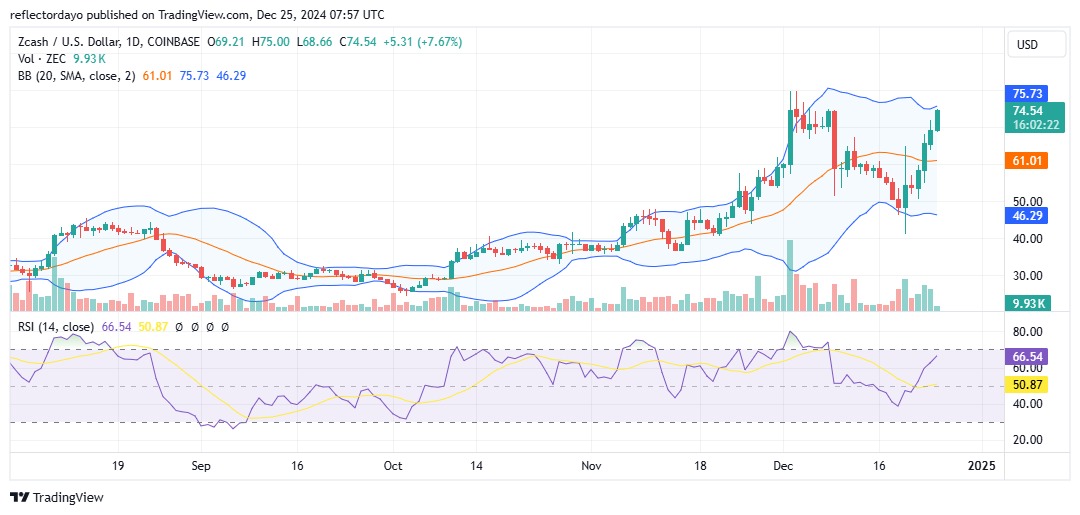Screen dimensions: 1080x515
Task: Click the 50.00 price axis tick
Action: tap(1027, 202)
